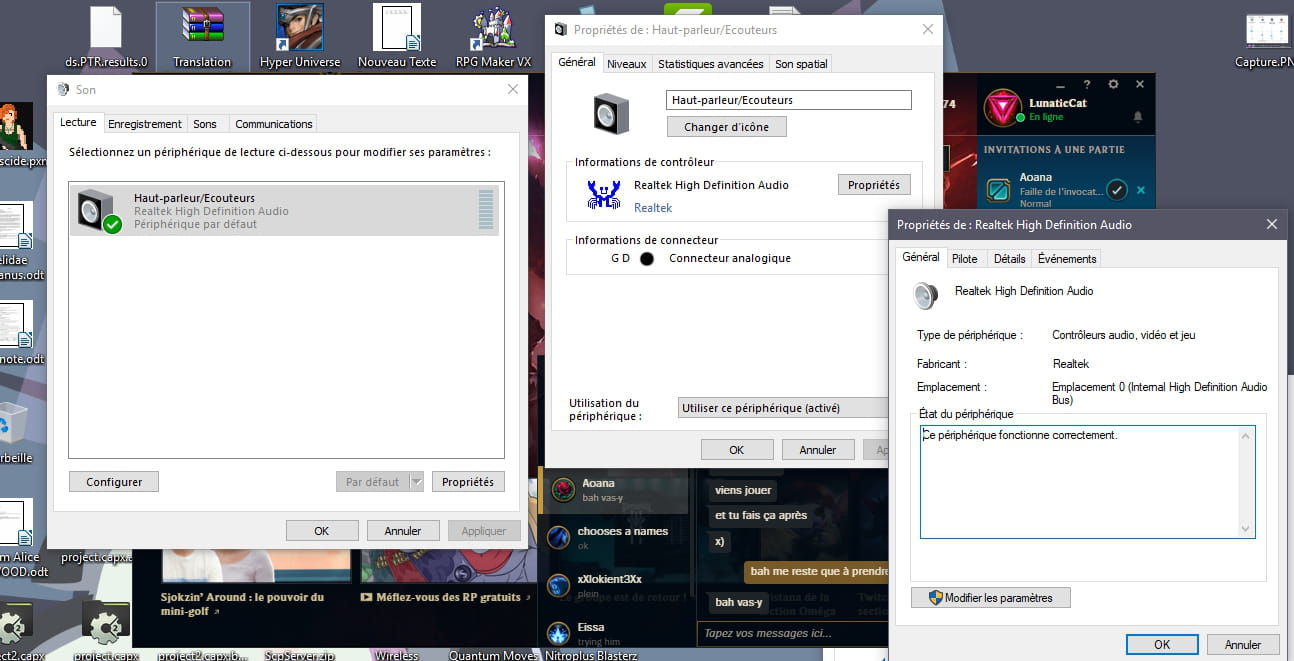Click the LunaticCat profile avatar
Image resolution: width=1294 pixels, height=661 pixels.
(1002, 109)
